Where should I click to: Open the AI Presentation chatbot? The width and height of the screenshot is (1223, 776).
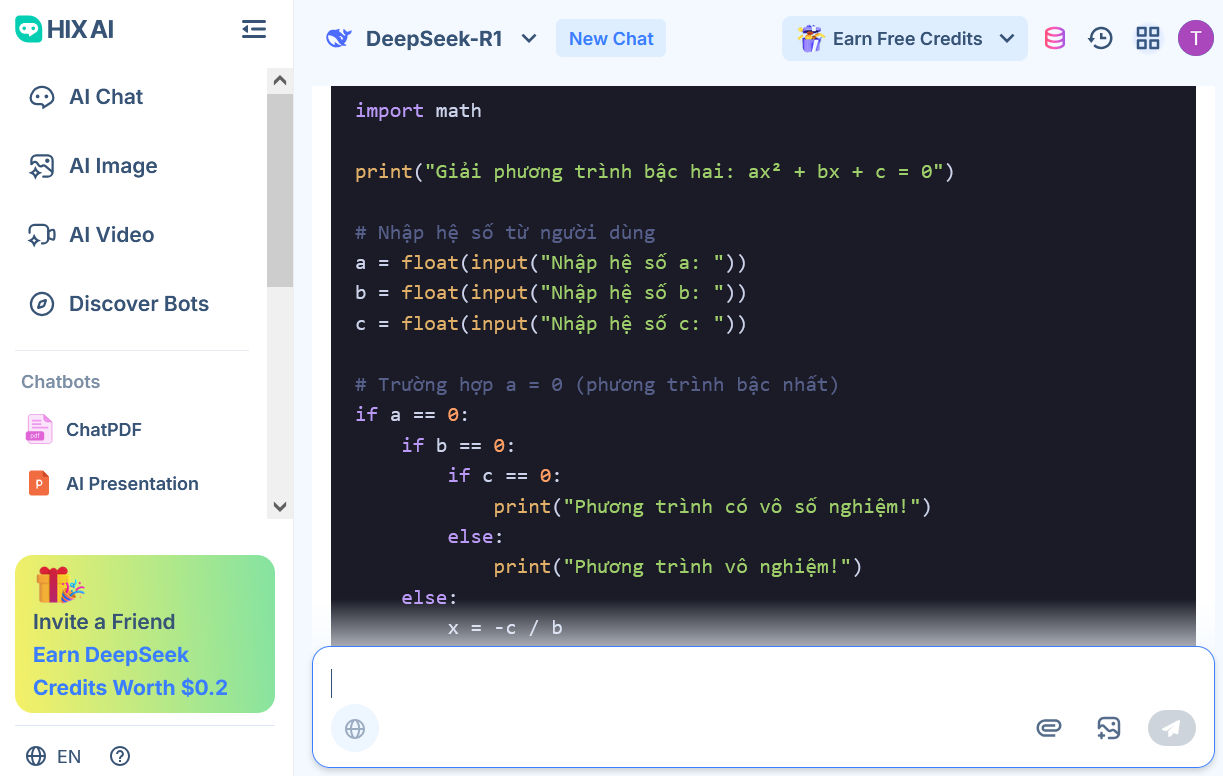(132, 484)
